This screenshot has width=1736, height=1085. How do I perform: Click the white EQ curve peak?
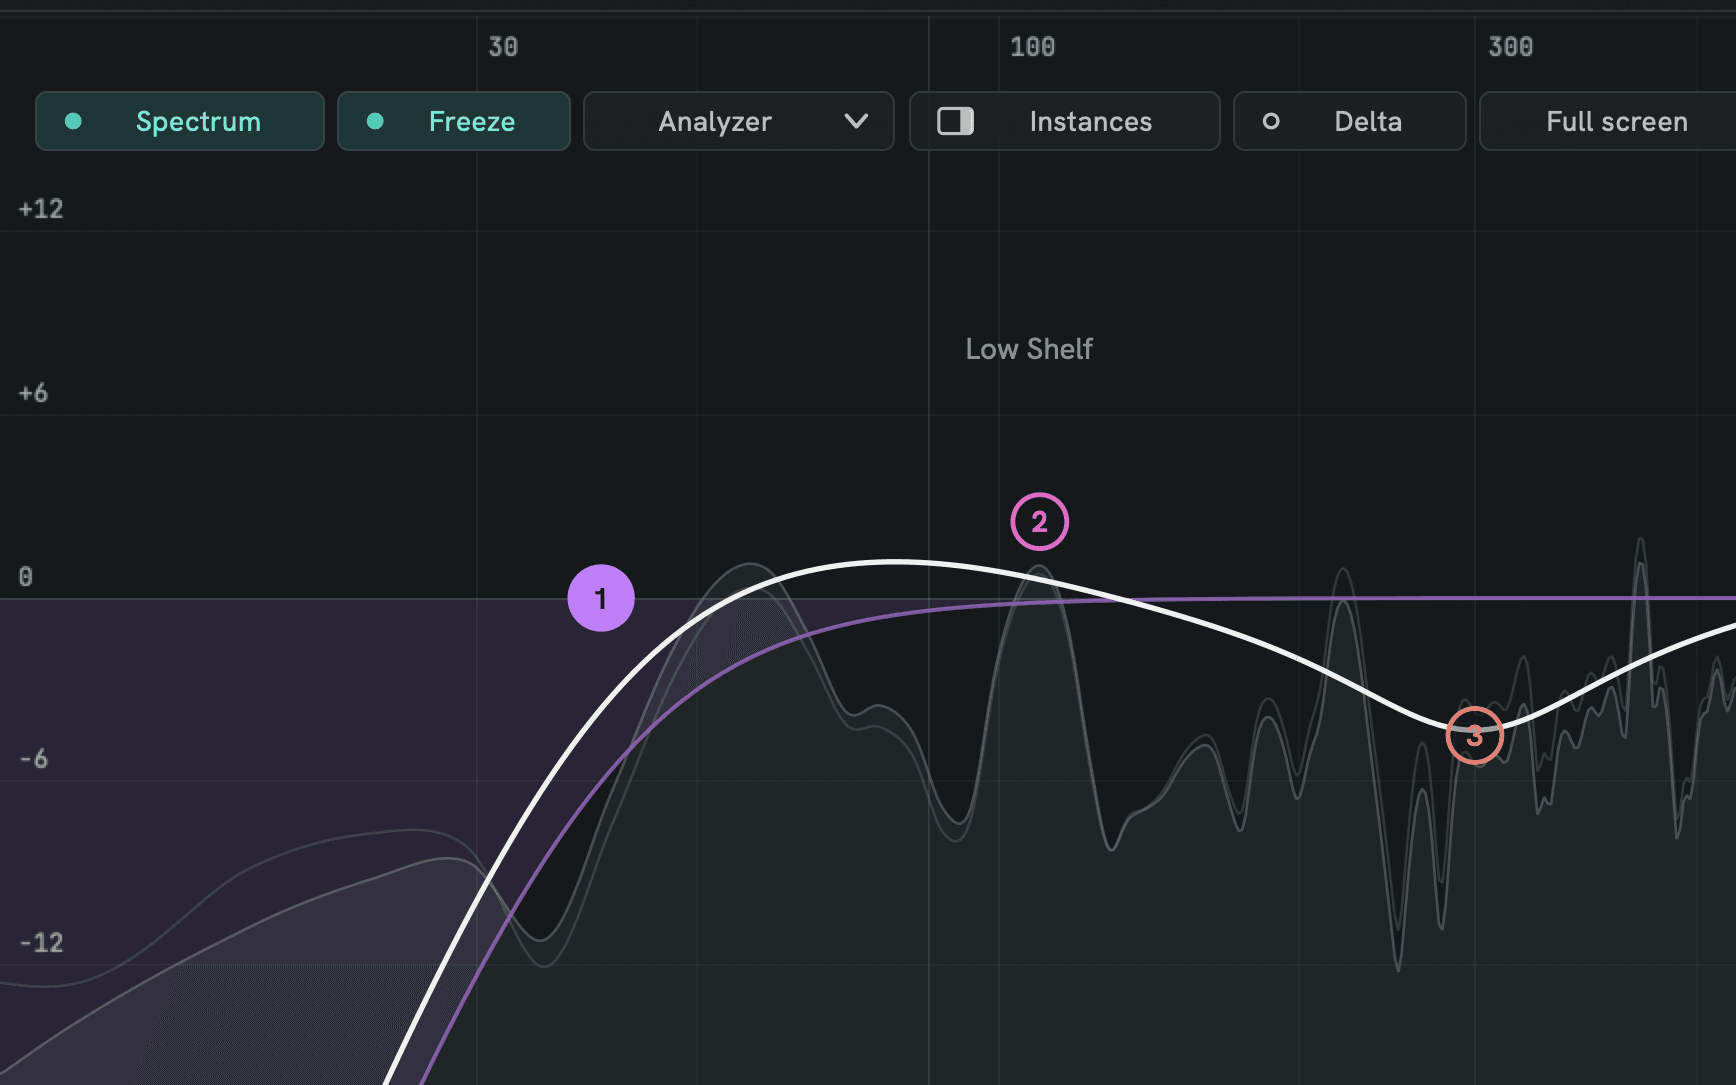click(893, 562)
